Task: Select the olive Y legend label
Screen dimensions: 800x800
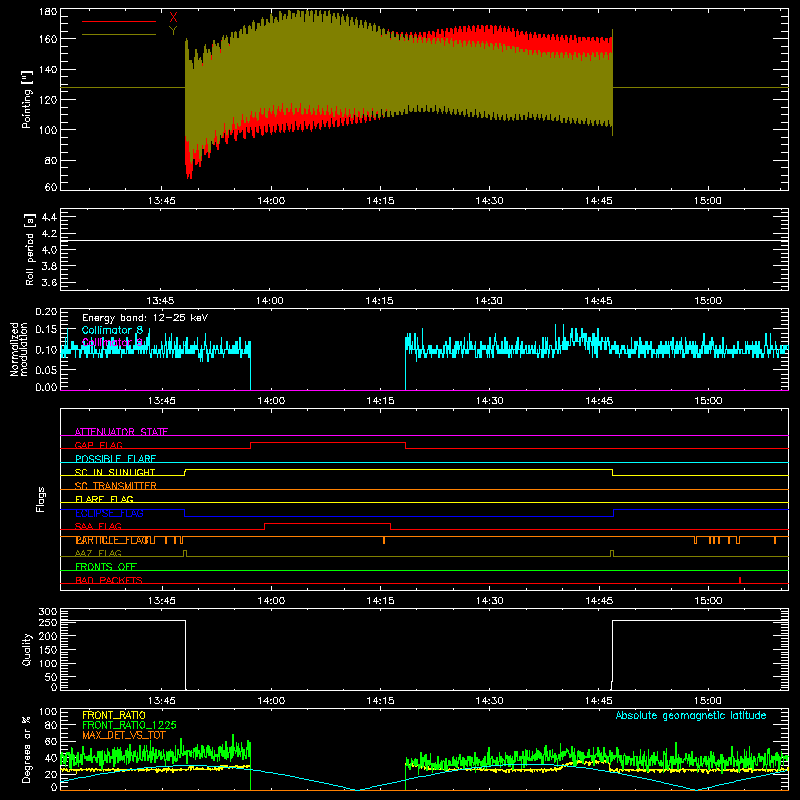Action: [173, 31]
